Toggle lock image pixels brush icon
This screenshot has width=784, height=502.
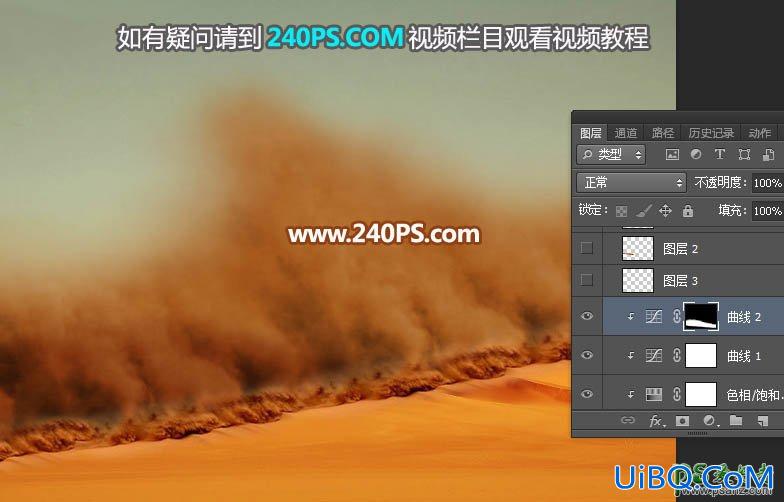pyautogui.click(x=644, y=211)
